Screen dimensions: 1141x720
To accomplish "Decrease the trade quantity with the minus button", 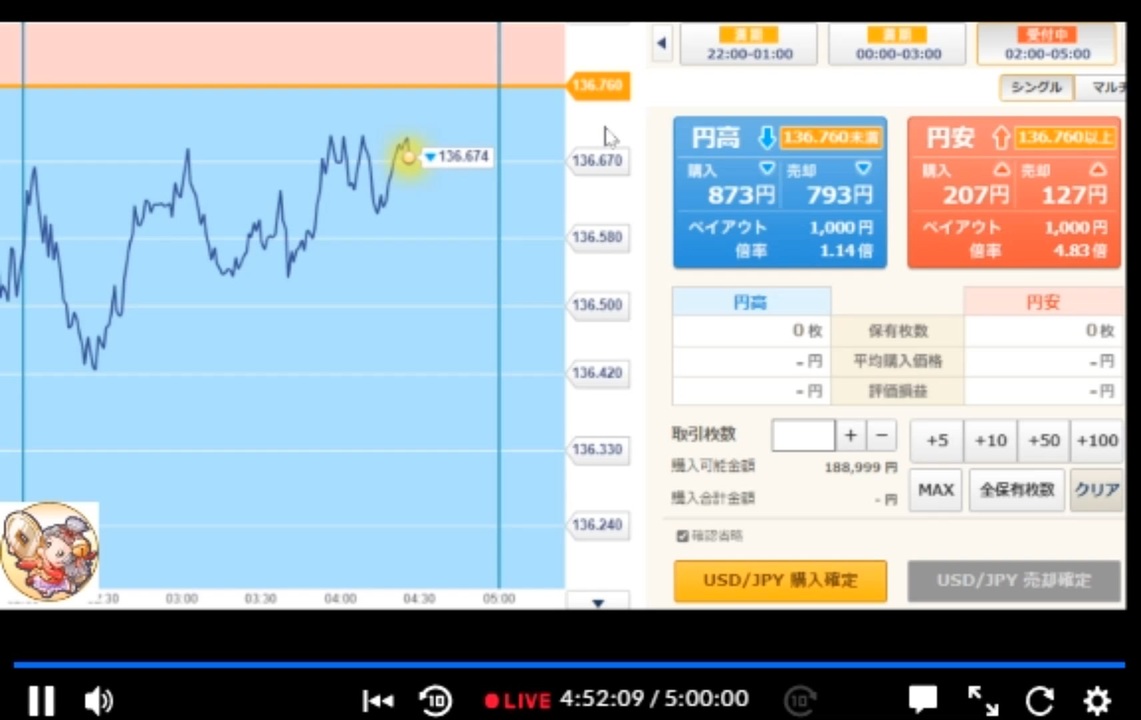I will [x=881, y=435].
